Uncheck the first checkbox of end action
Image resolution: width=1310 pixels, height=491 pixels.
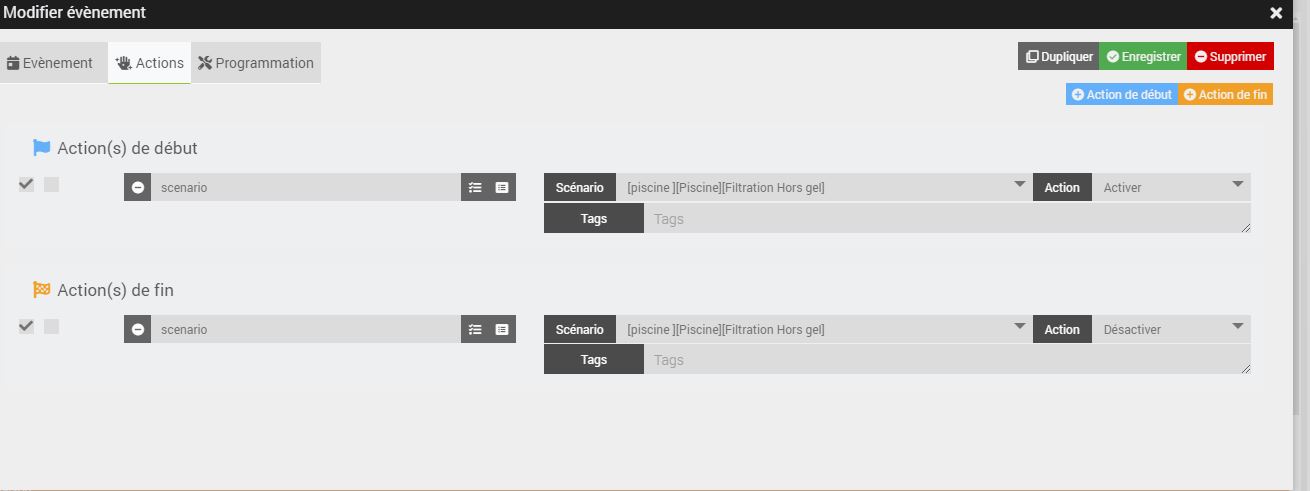[27, 326]
